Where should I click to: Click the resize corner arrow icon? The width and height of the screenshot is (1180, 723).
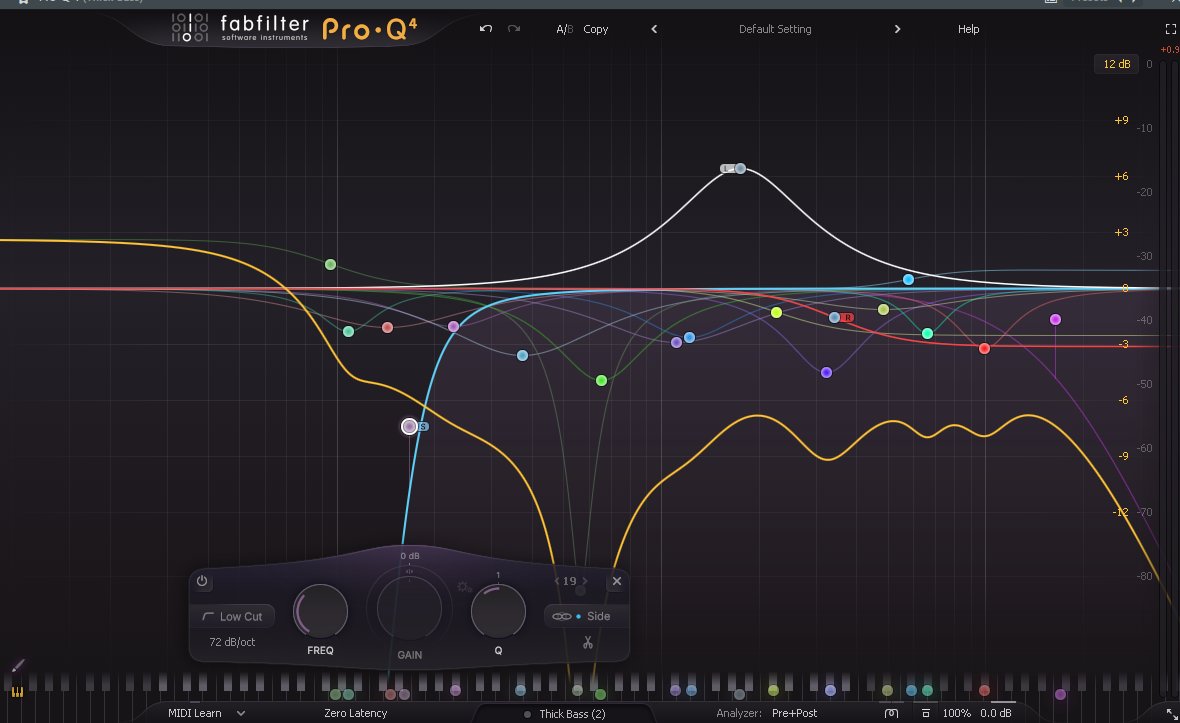point(1171,713)
